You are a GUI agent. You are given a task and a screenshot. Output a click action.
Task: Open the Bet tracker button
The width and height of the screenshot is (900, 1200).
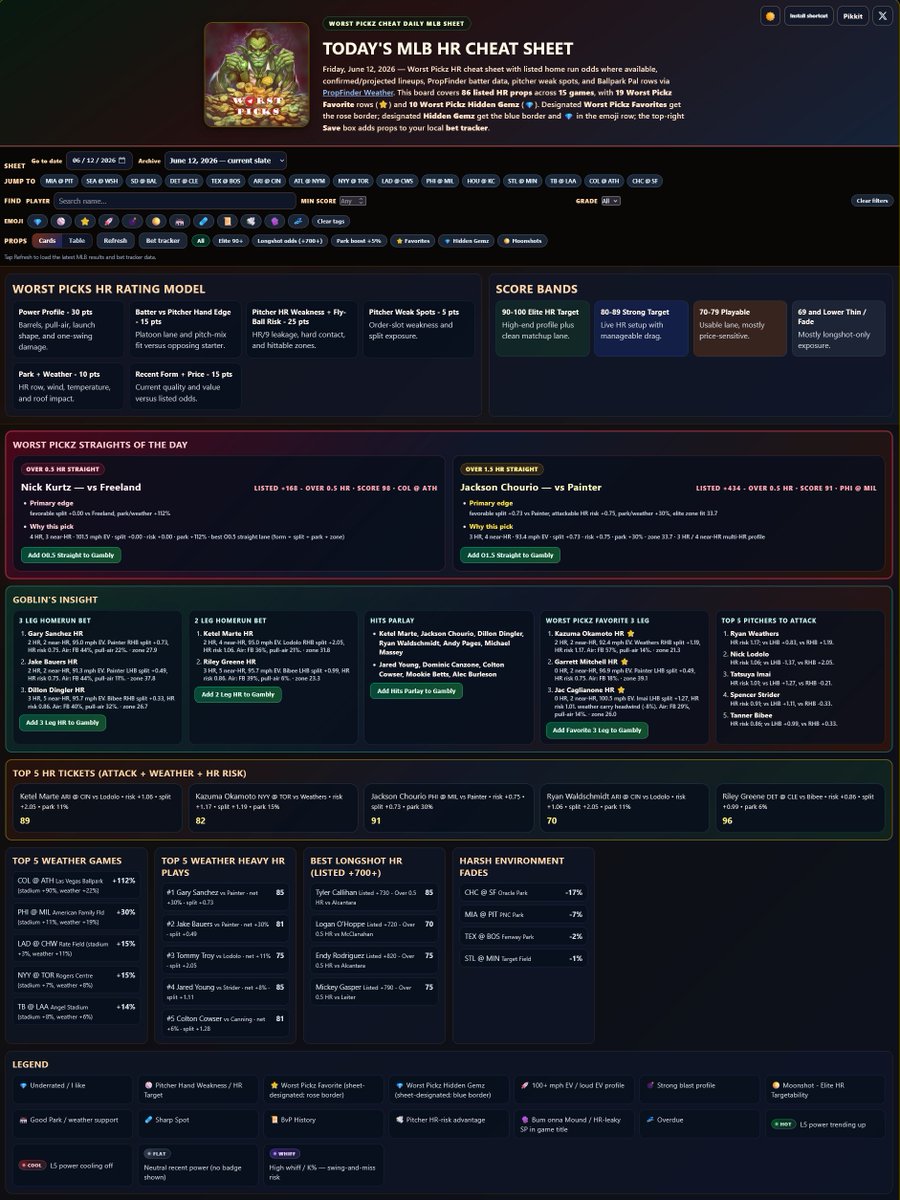163,241
